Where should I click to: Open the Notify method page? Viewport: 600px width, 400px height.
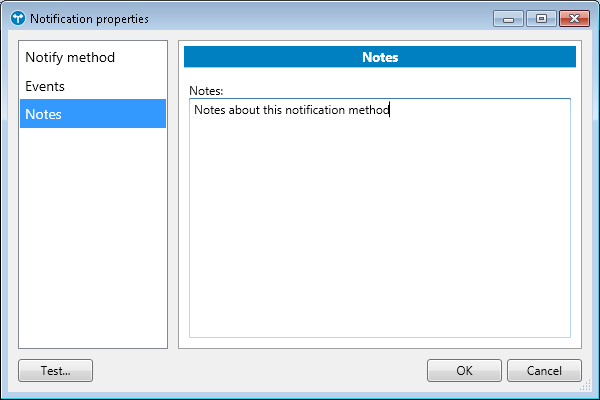point(70,58)
